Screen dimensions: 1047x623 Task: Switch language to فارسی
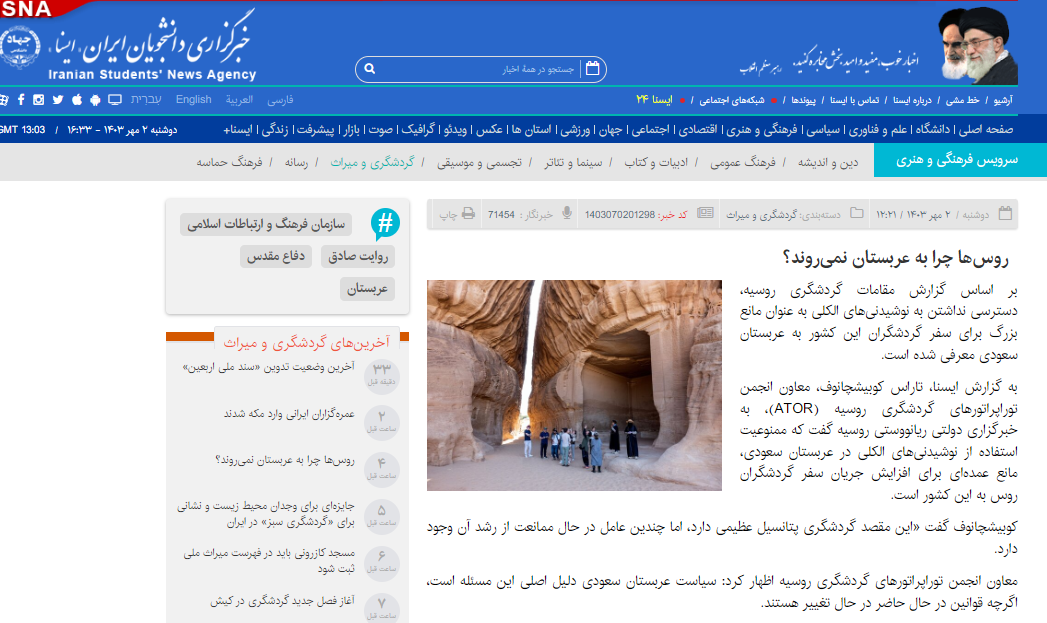280,99
